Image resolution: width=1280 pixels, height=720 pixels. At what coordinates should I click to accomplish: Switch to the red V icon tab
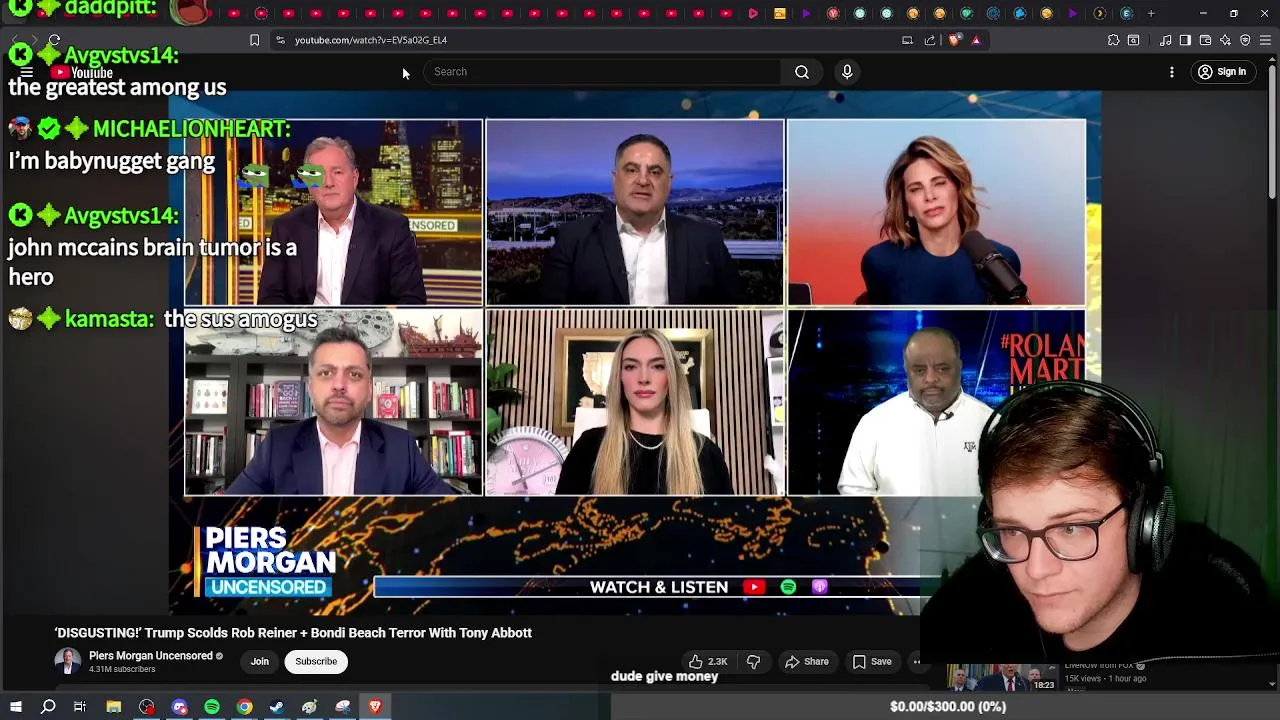[x=833, y=13]
